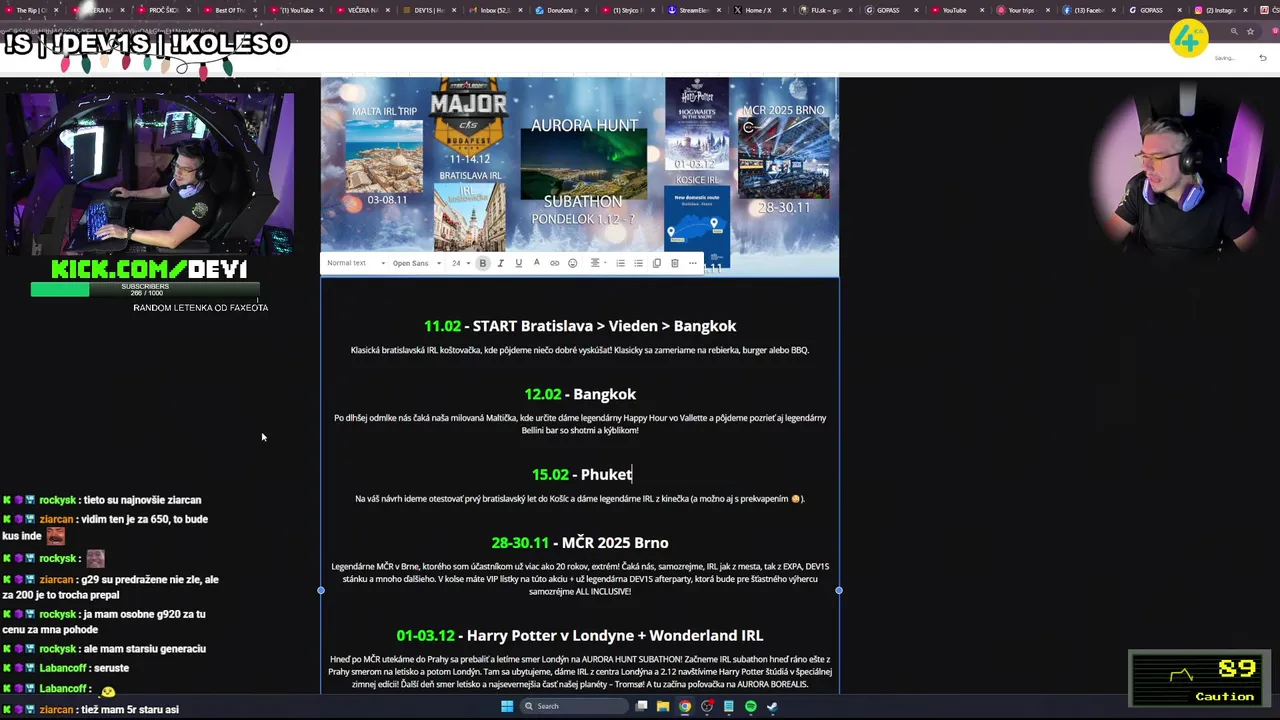
Task: Toggle bold formatting in the text toolbar
Action: 482,263
